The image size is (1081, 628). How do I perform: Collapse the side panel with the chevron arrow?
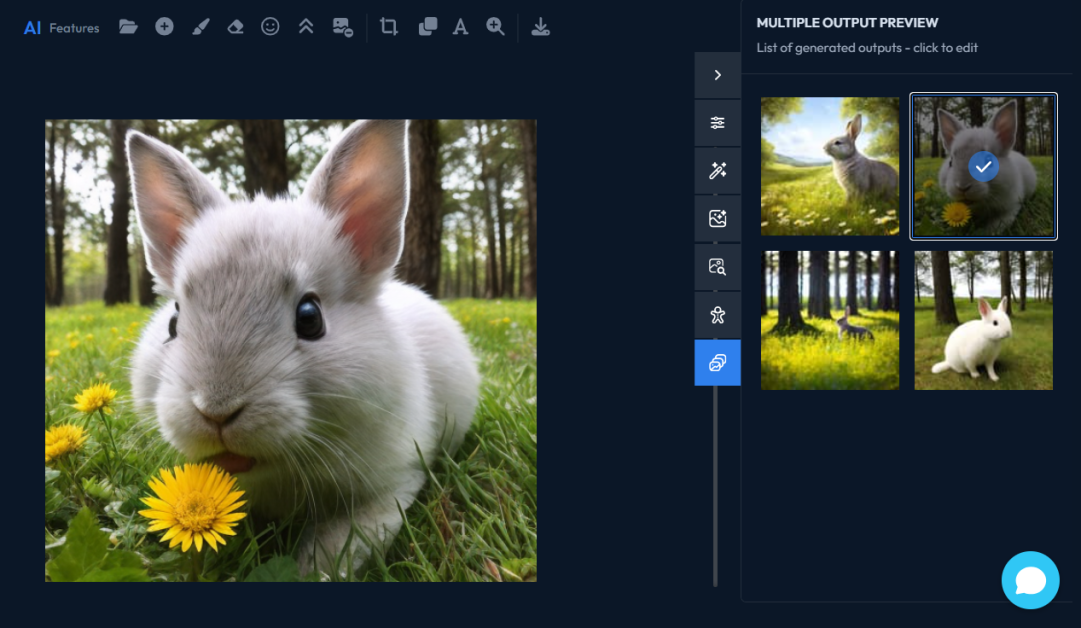click(x=718, y=75)
